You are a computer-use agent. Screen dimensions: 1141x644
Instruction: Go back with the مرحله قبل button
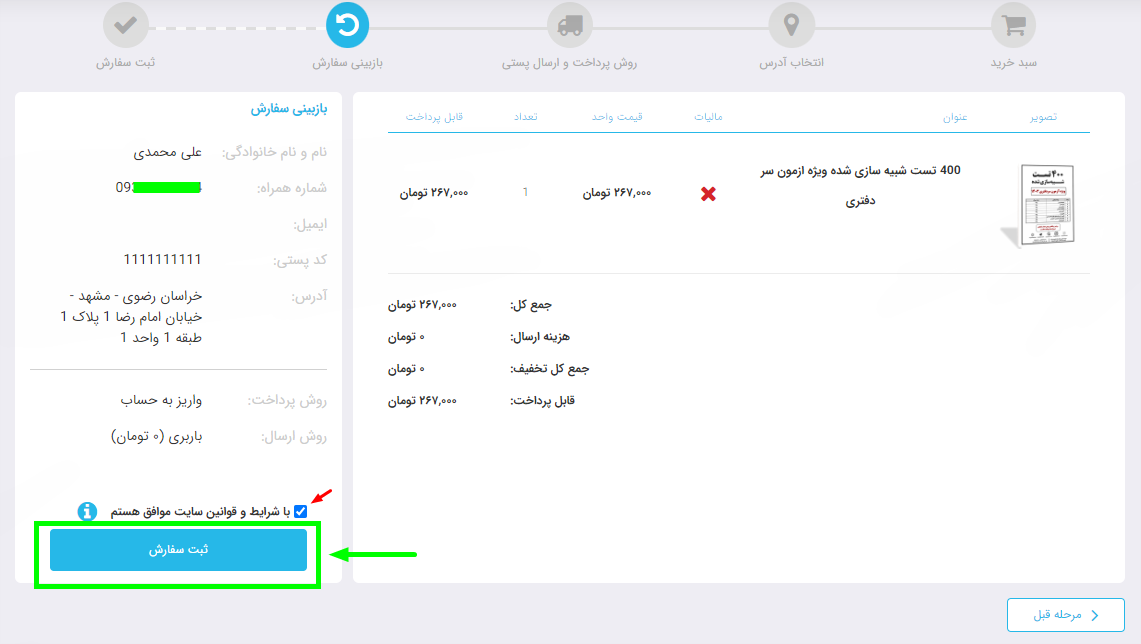click(x=1065, y=615)
